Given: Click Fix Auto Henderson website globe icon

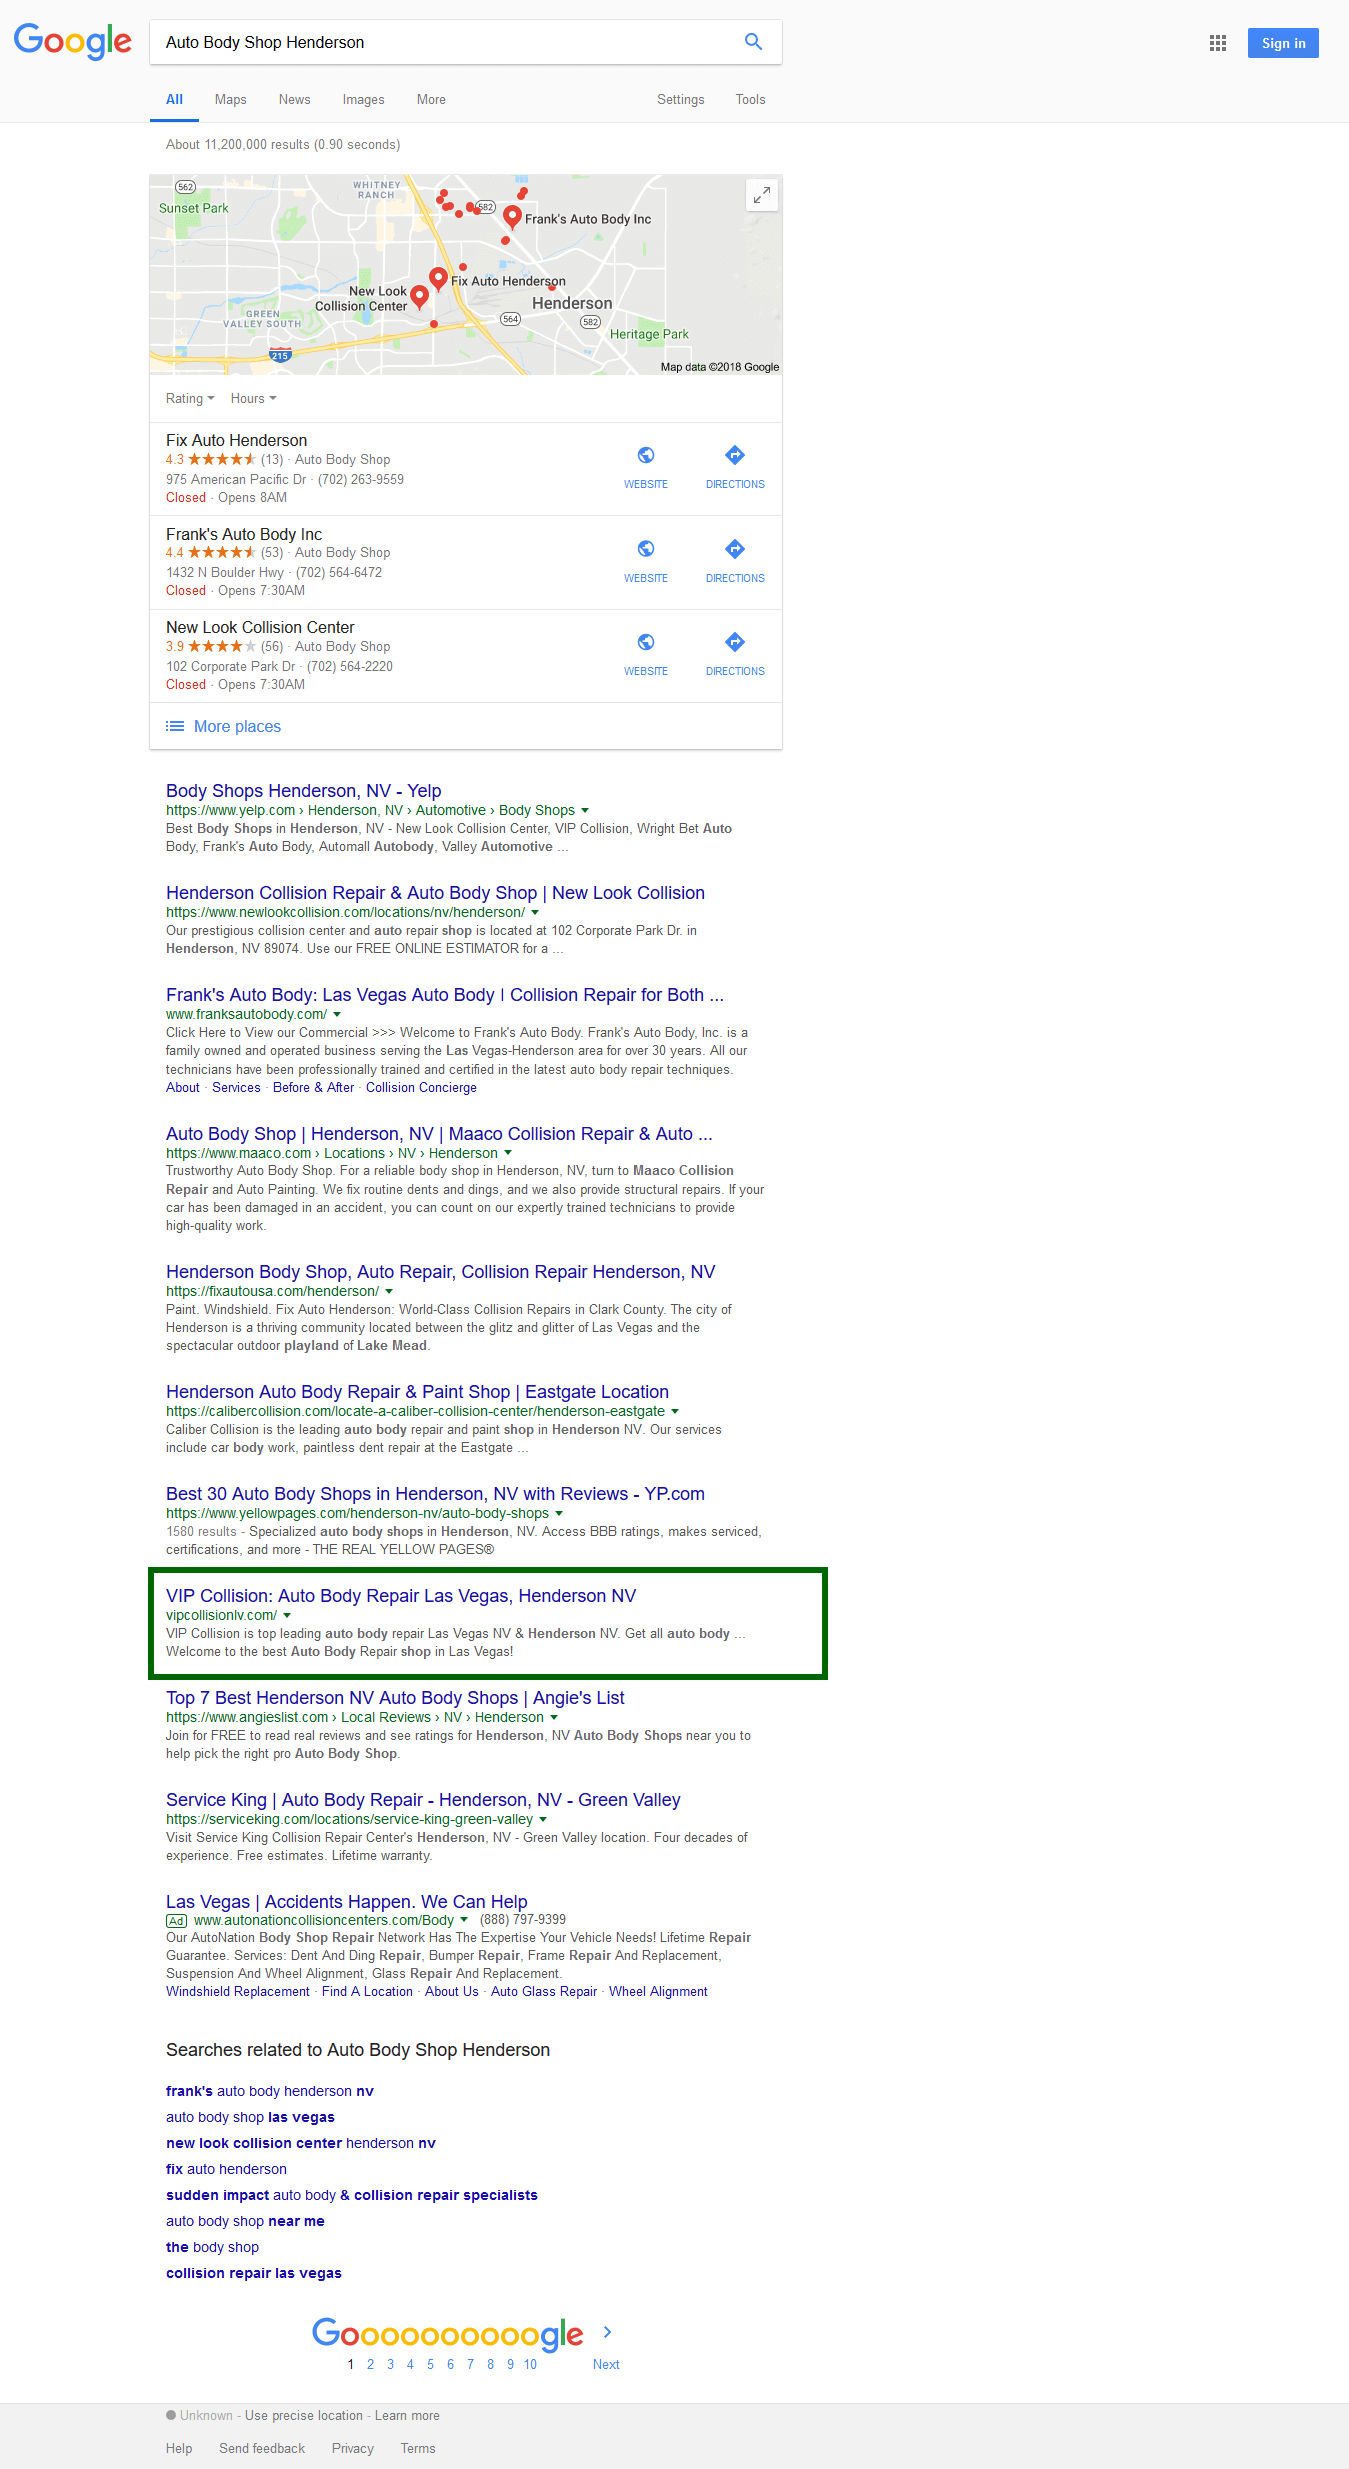Looking at the screenshot, I should coord(646,456).
